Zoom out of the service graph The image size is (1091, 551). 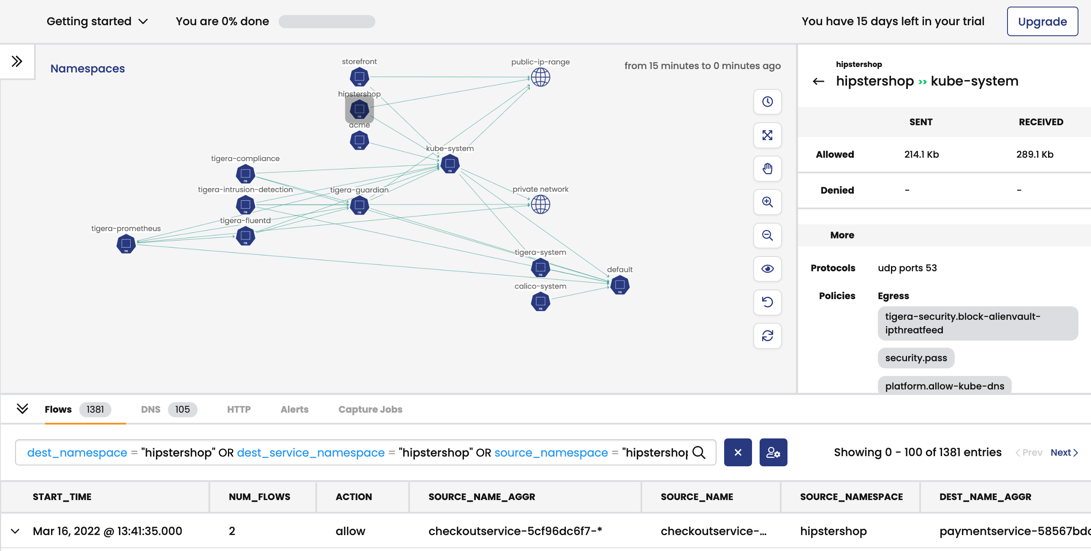pyautogui.click(x=767, y=236)
